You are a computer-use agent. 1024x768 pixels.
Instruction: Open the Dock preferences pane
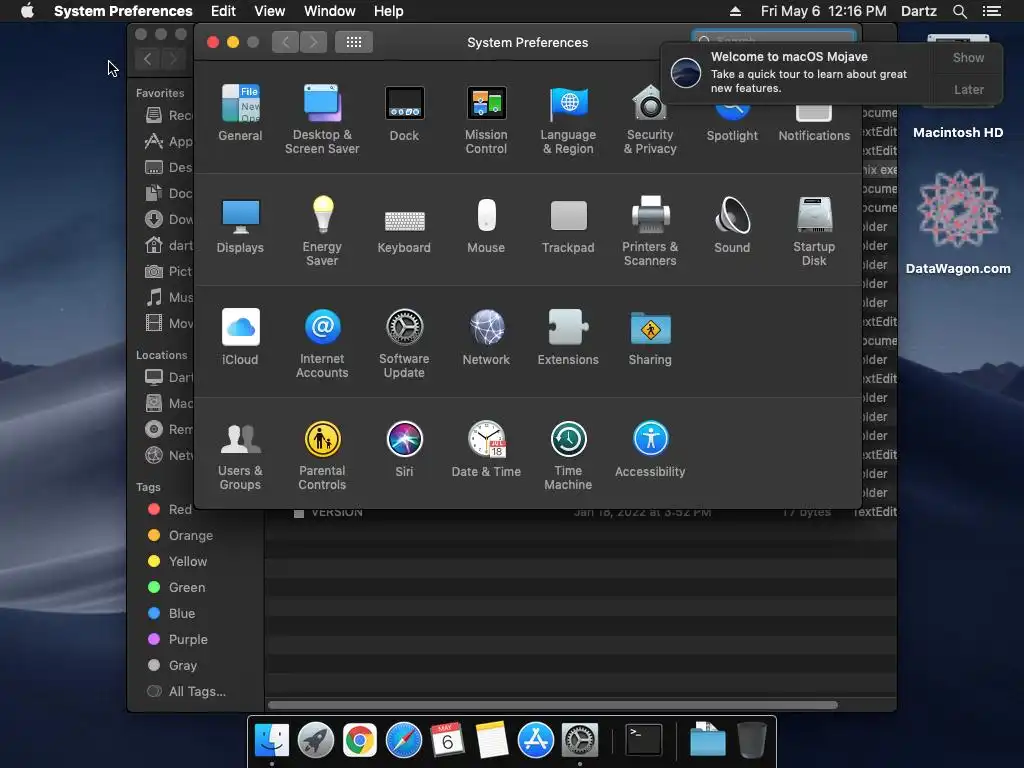(404, 113)
